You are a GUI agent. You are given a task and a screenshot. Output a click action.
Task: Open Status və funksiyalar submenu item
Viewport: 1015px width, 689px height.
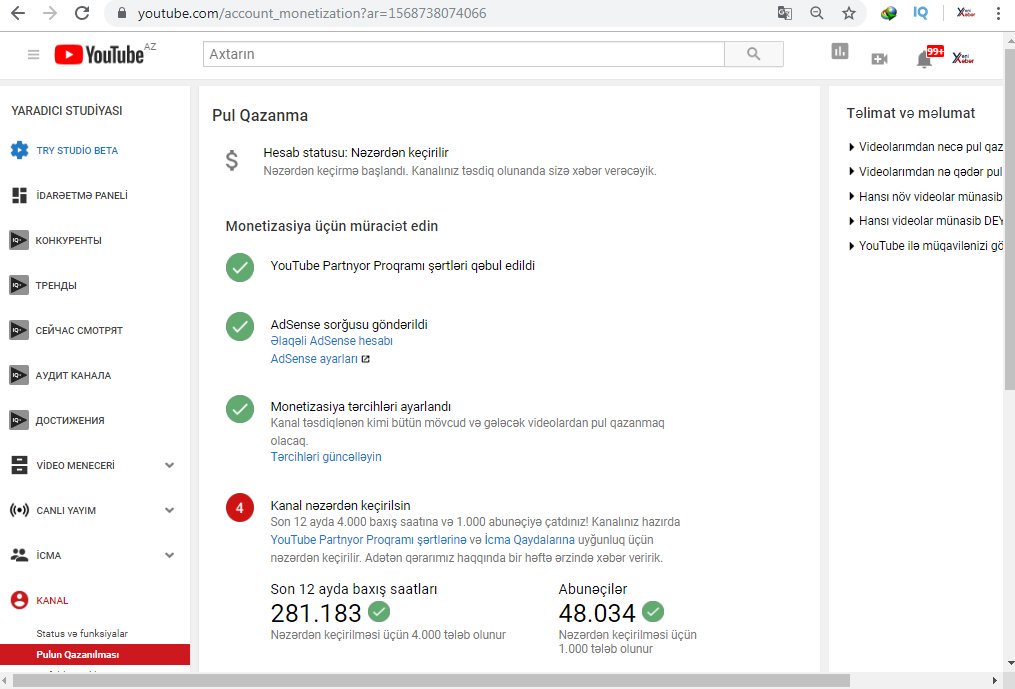point(82,633)
